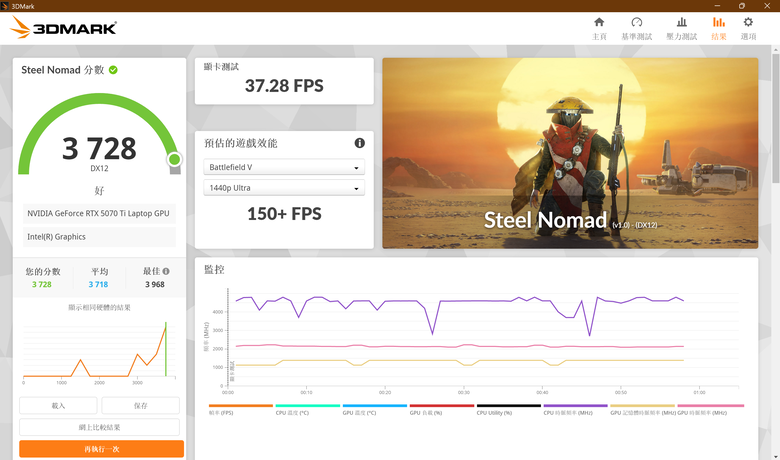This screenshot has width=780, height=460.
Task: Select the Results (結果) tab
Action: 718,28
